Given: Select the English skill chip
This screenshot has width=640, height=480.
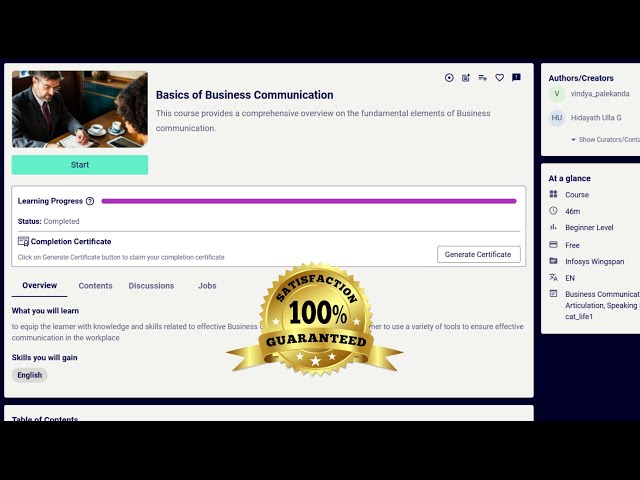Looking at the screenshot, I should tap(29, 375).
